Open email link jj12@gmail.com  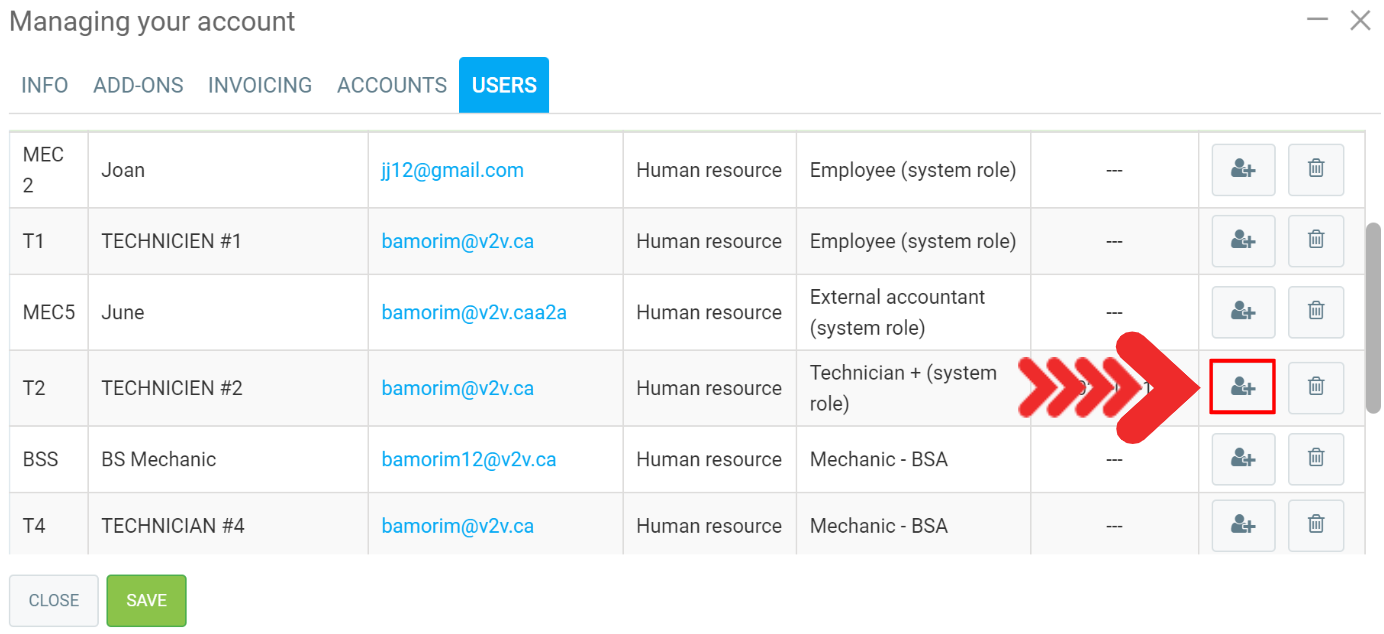452,170
